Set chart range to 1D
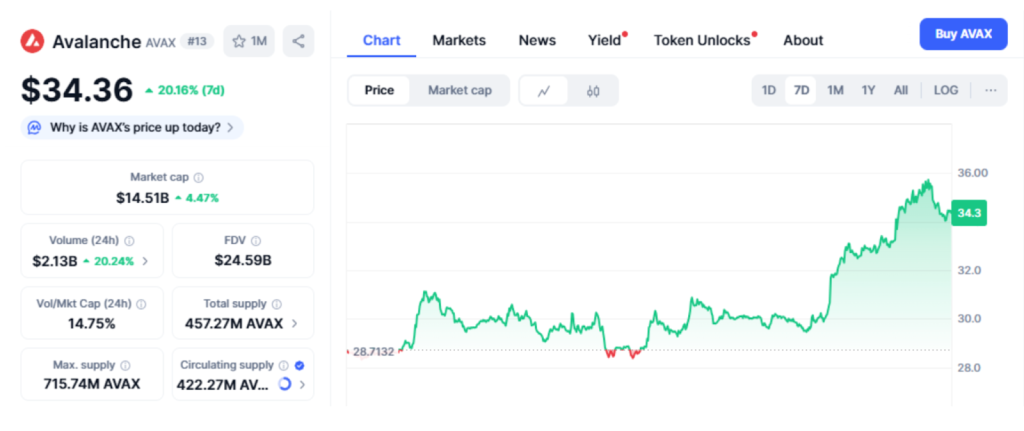 [x=769, y=90]
